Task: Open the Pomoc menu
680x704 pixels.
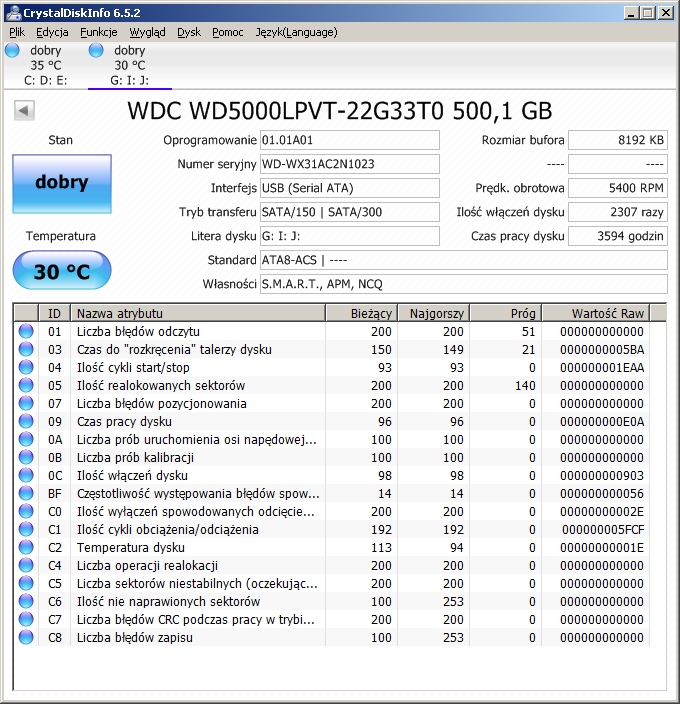Action: tap(228, 32)
